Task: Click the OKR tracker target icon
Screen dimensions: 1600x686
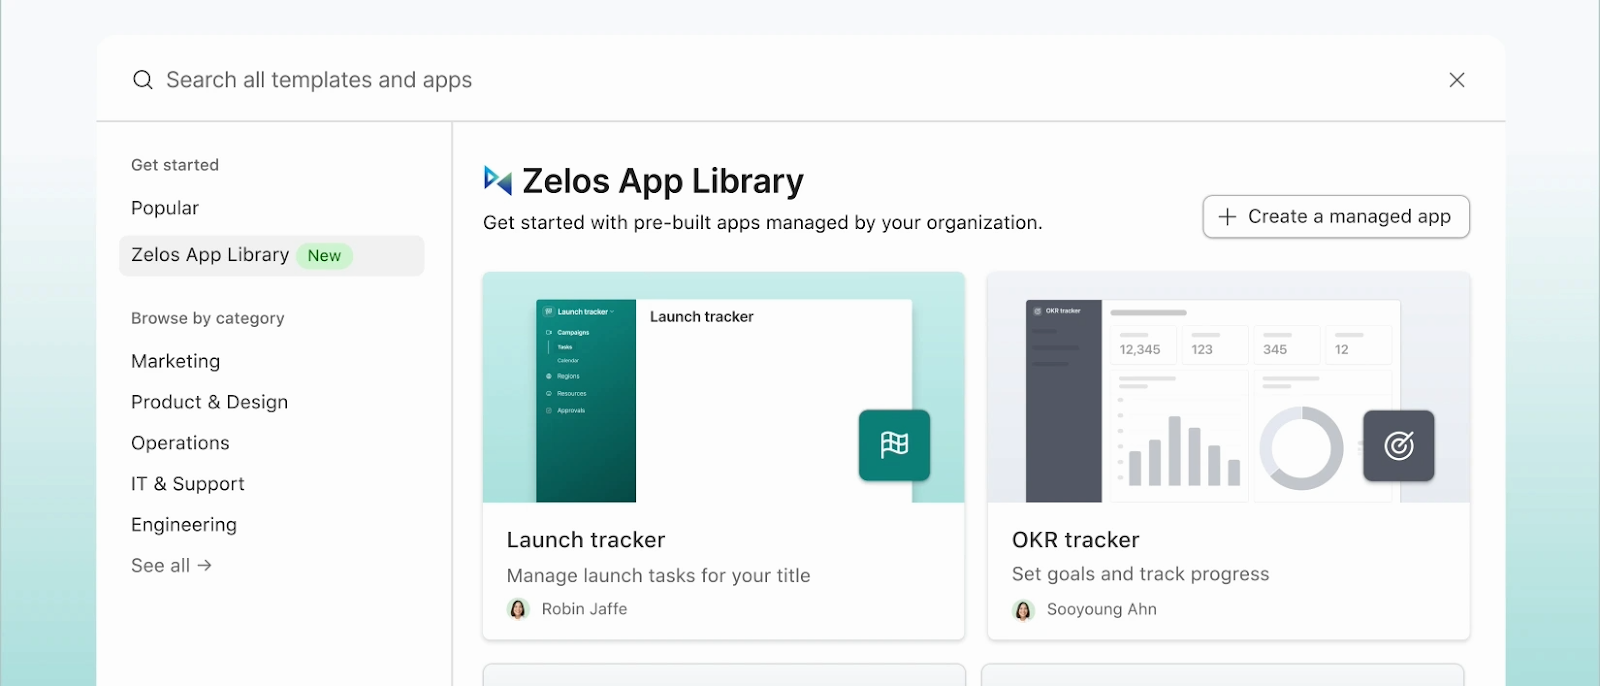Action: click(1398, 445)
